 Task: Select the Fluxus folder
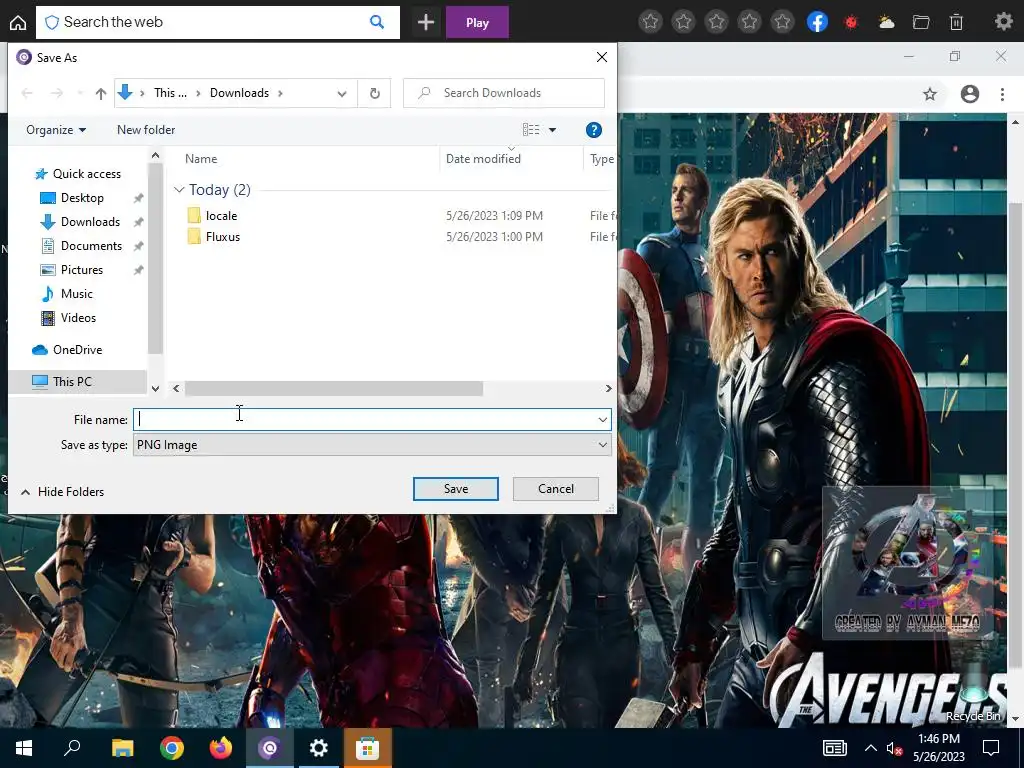(x=223, y=237)
